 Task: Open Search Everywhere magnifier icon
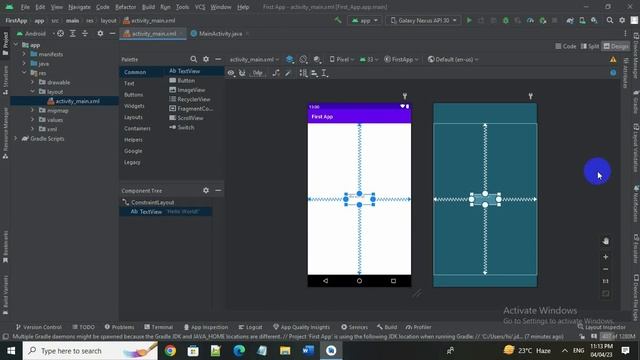click(610, 20)
